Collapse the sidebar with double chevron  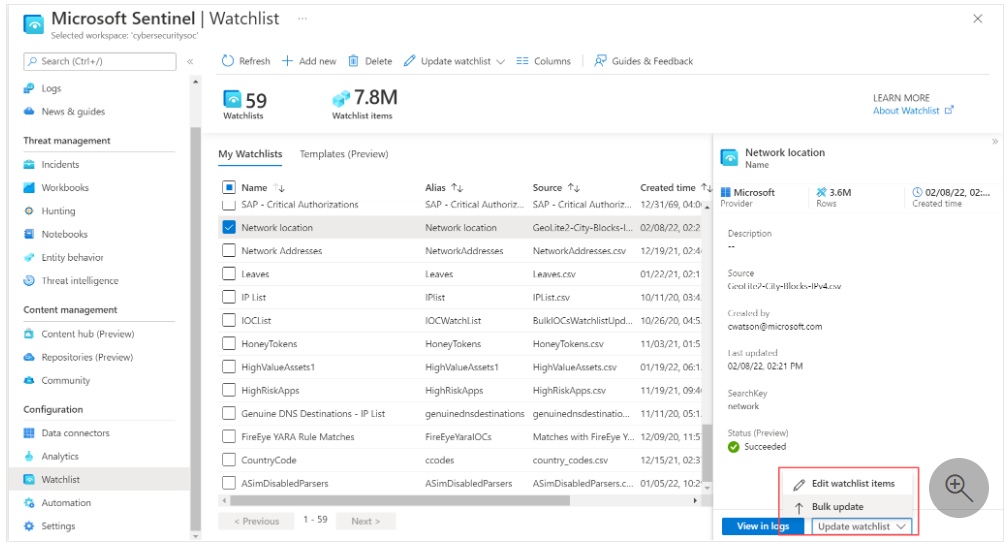(190, 62)
